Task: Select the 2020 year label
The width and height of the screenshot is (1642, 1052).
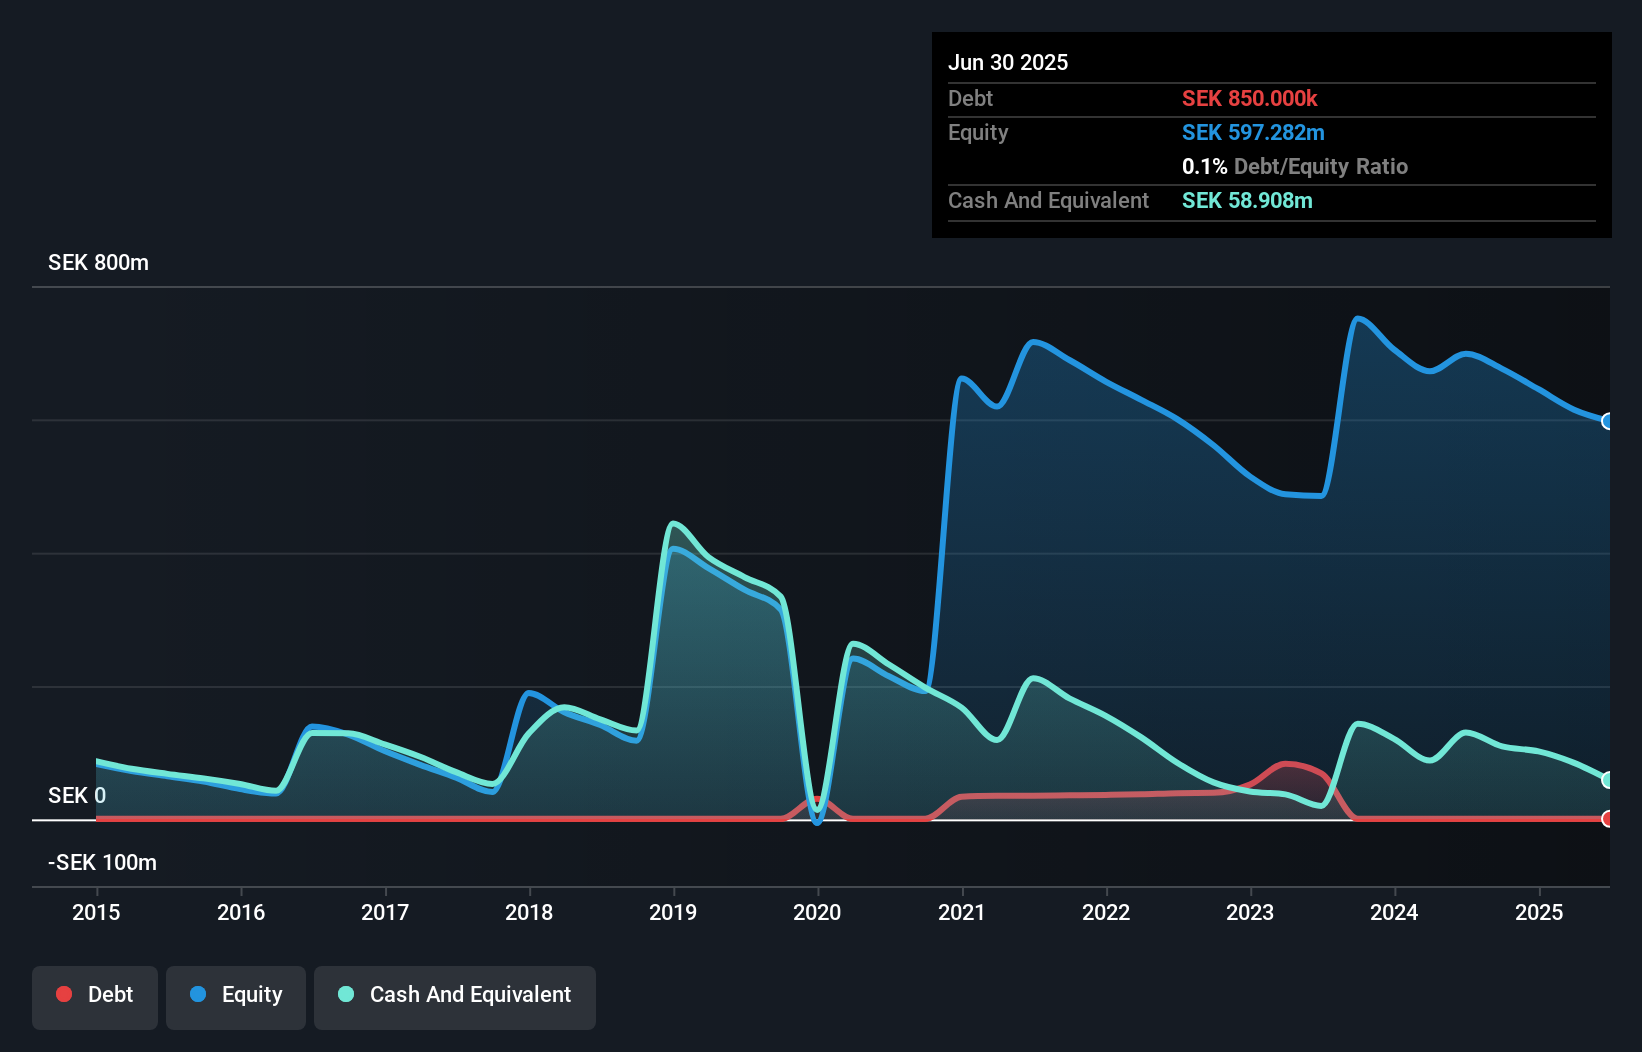Action: [x=817, y=912]
